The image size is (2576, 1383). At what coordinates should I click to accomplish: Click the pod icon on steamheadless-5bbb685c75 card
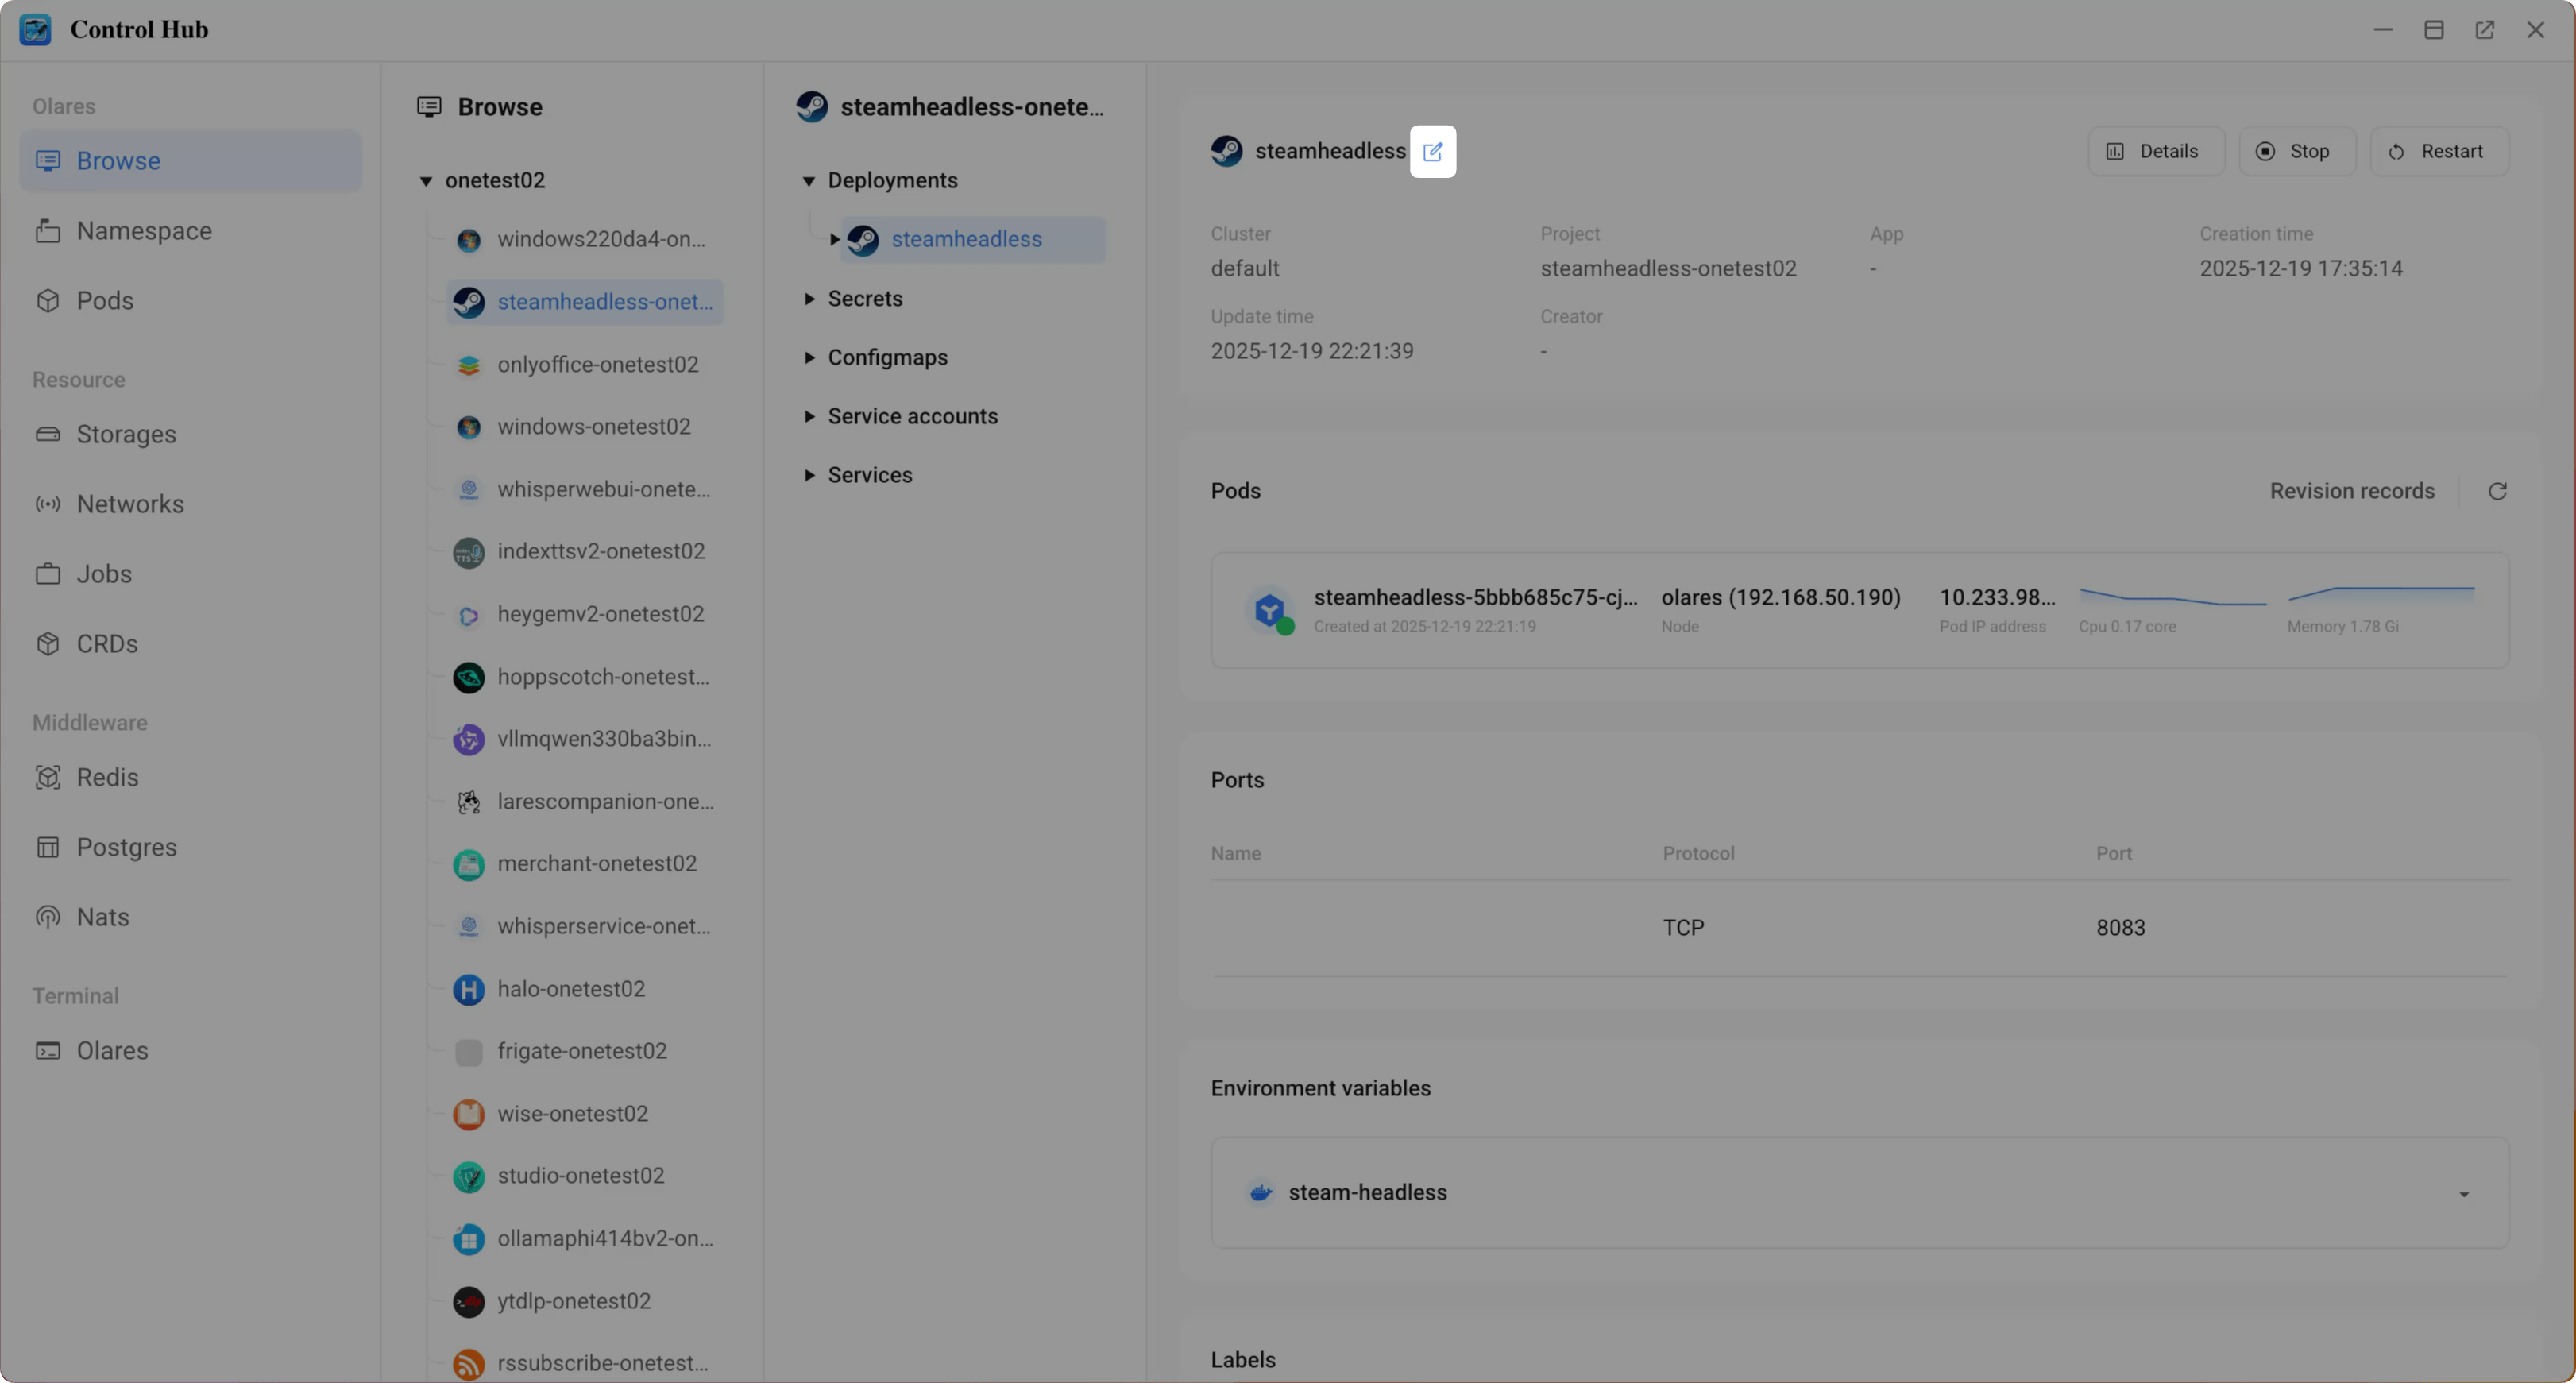[x=1269, y=610]
